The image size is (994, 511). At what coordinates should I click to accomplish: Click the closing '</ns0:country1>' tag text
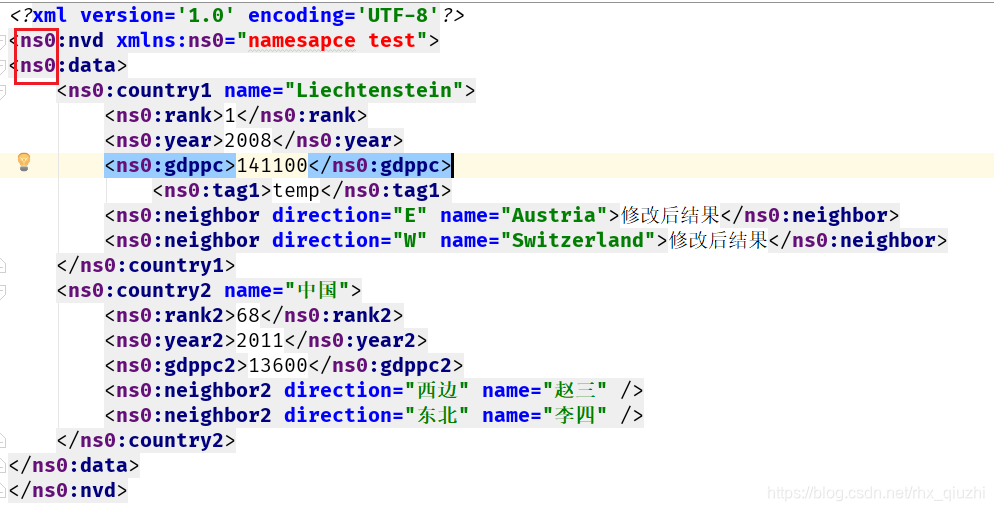click(x=146, y=266)
